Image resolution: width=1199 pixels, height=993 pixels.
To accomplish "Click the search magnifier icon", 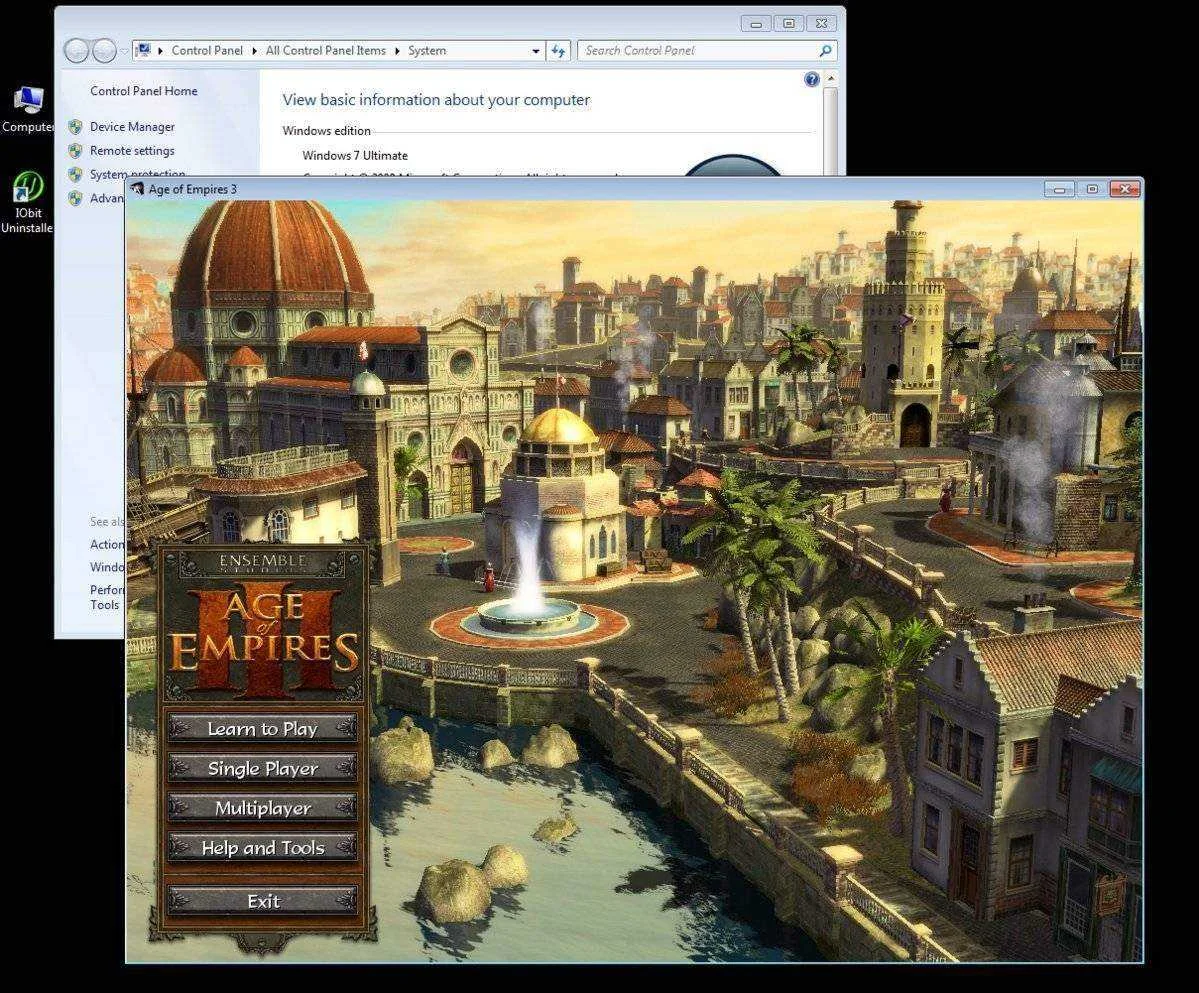I will [x=825, y=50].
